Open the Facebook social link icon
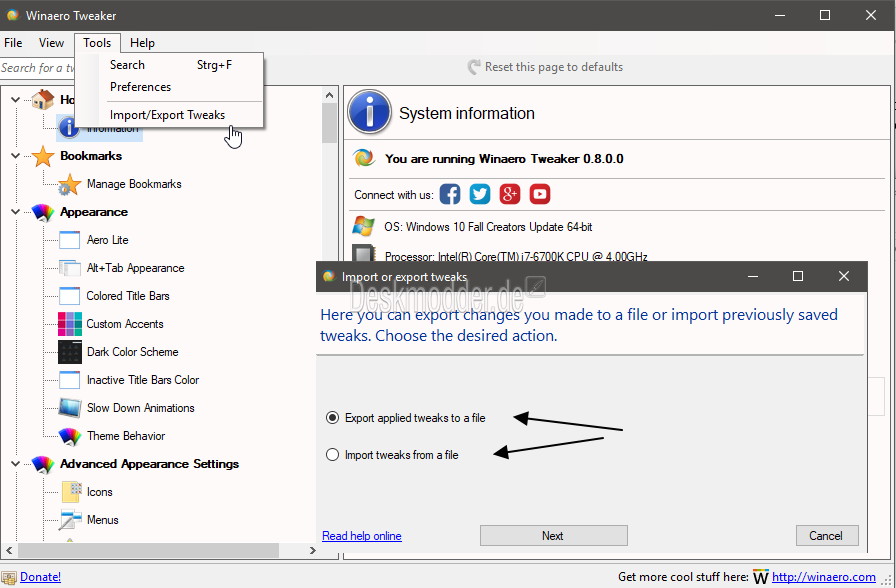This screenshot has width=896, height=588. coord(450,194)
